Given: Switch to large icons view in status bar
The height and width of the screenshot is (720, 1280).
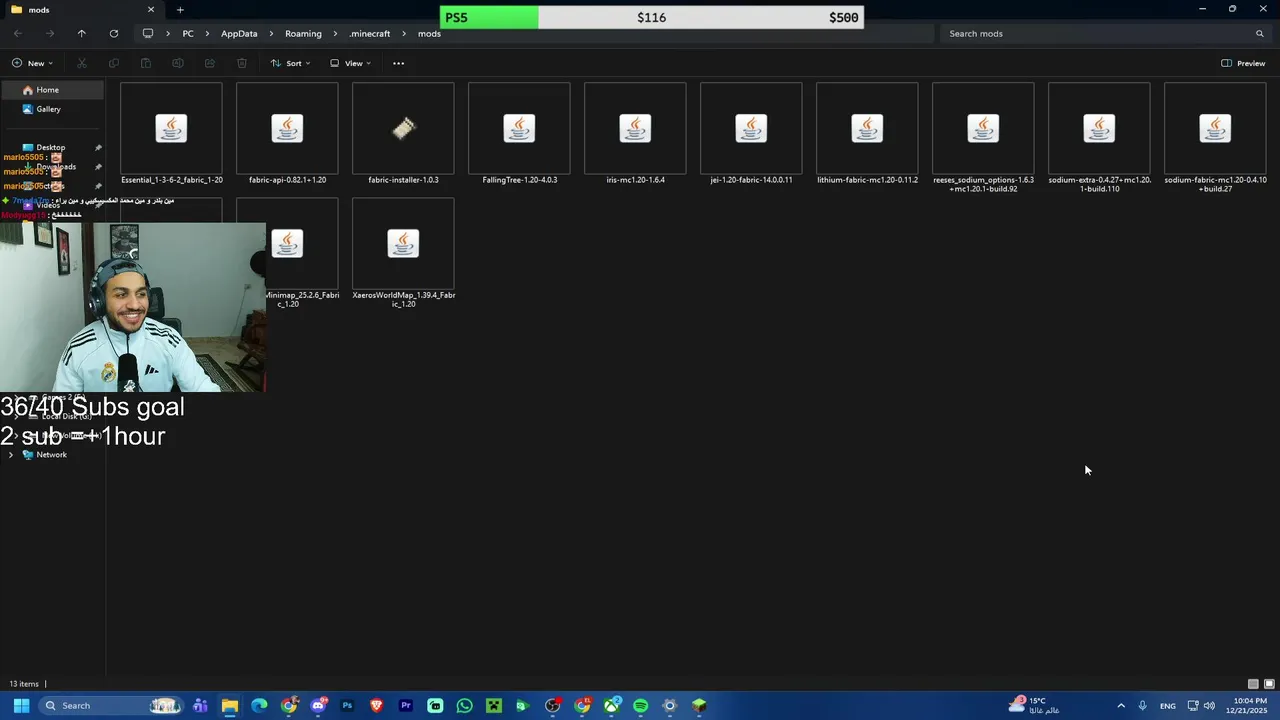Looking at the screenshot, I should click(x=1269, y=684).
